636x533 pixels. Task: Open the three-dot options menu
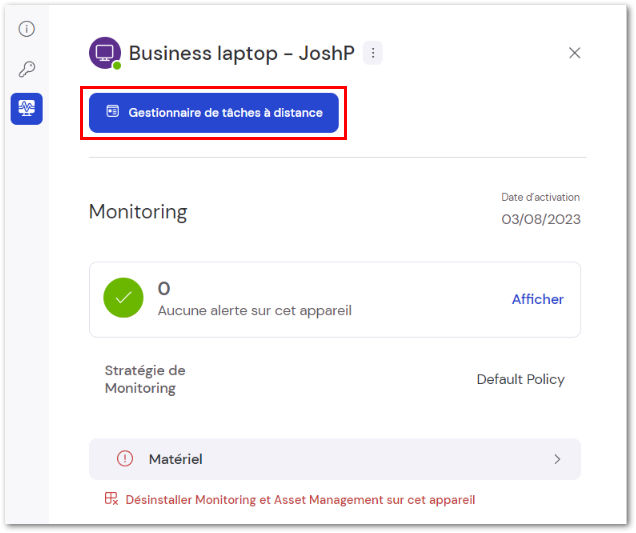pos(373,53)
